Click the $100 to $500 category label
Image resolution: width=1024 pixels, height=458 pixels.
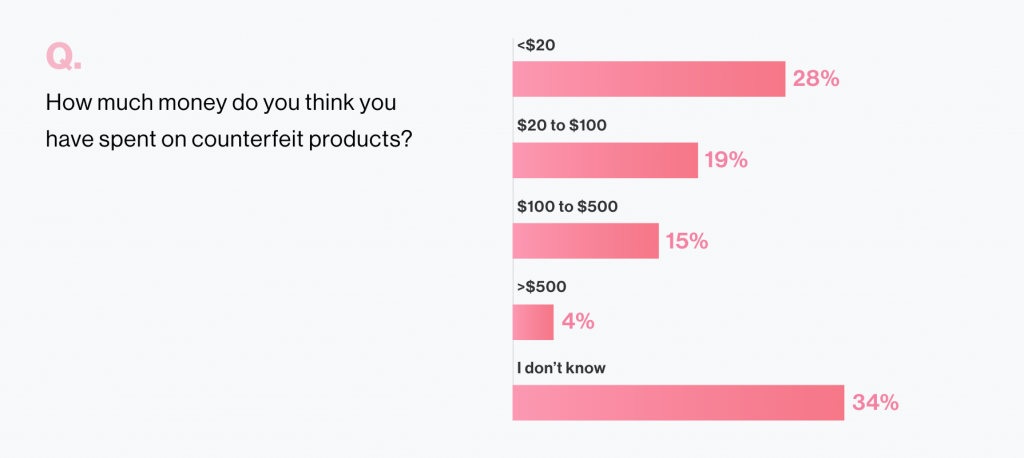point(567,206)
